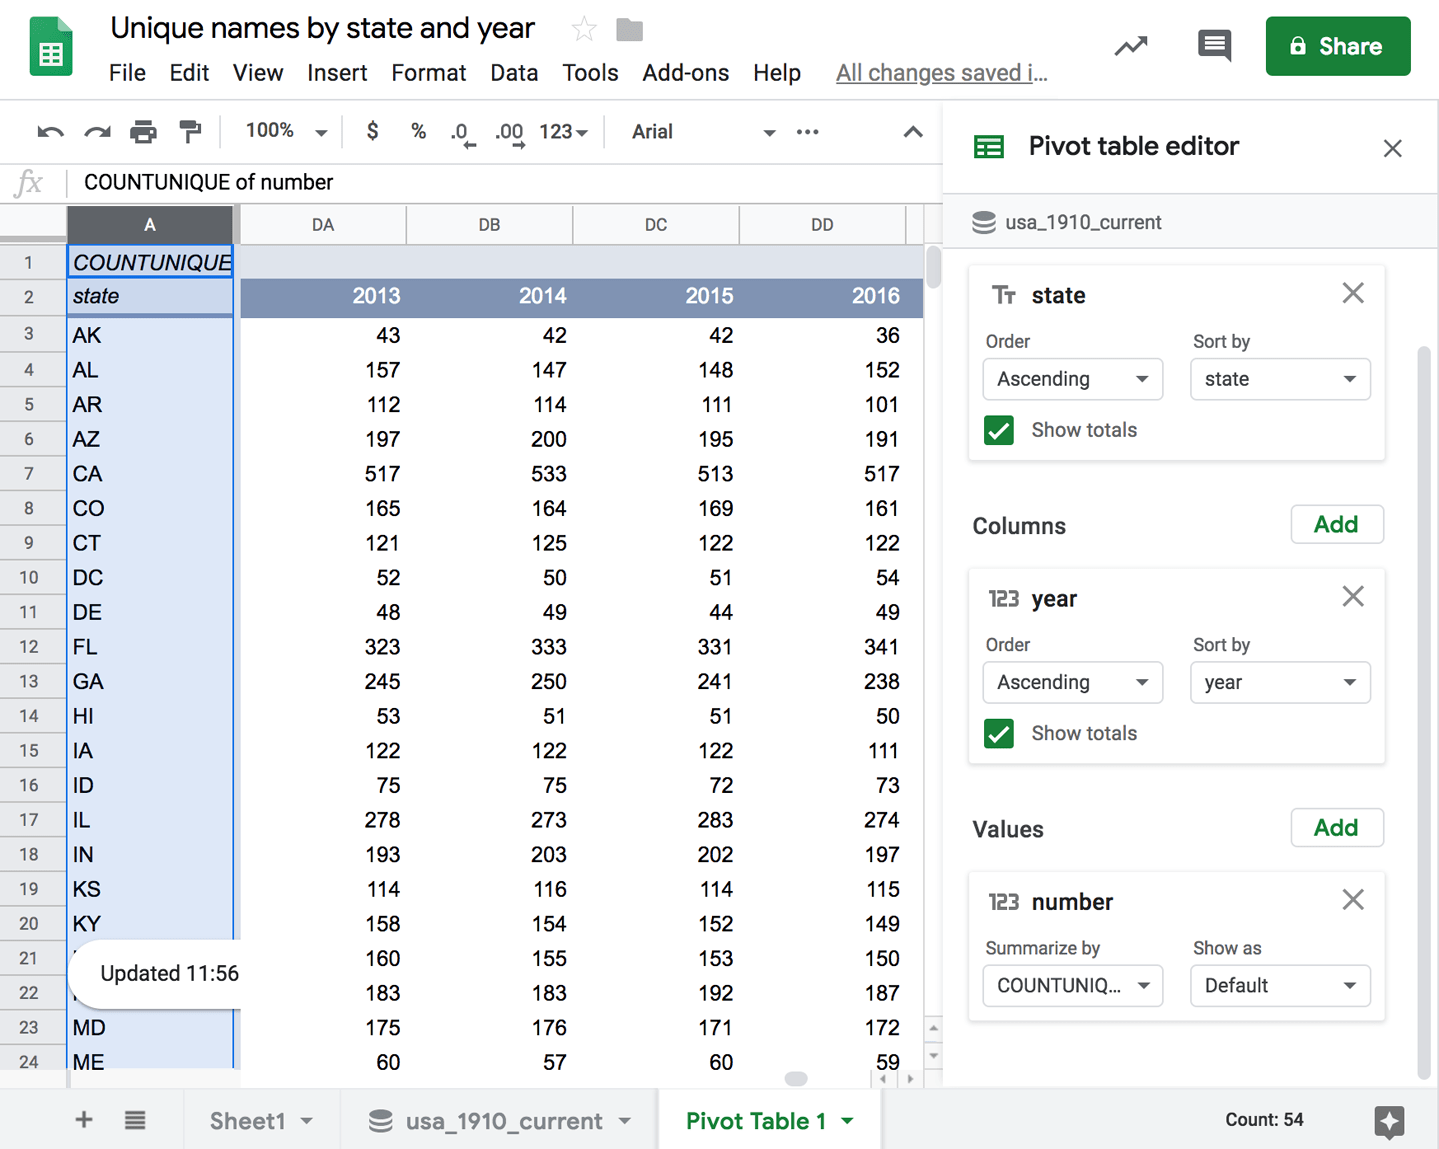This screenshot has height=1149, width=1439.
Task: Open the Format menu
Action: pyautogui.click(x=428, y=72)
